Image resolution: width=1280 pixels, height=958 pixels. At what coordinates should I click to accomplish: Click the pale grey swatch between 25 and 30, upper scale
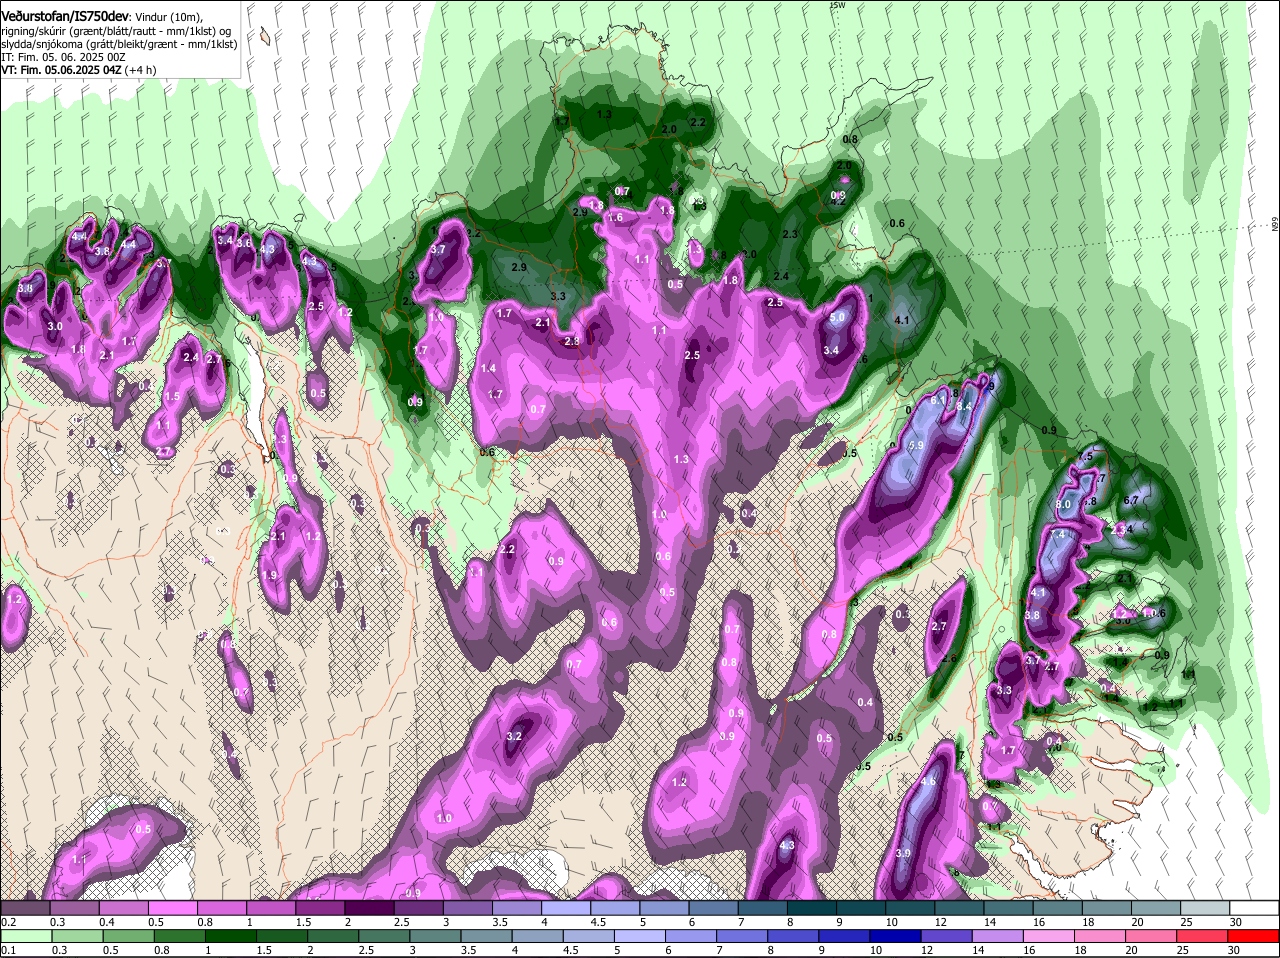1206,907
